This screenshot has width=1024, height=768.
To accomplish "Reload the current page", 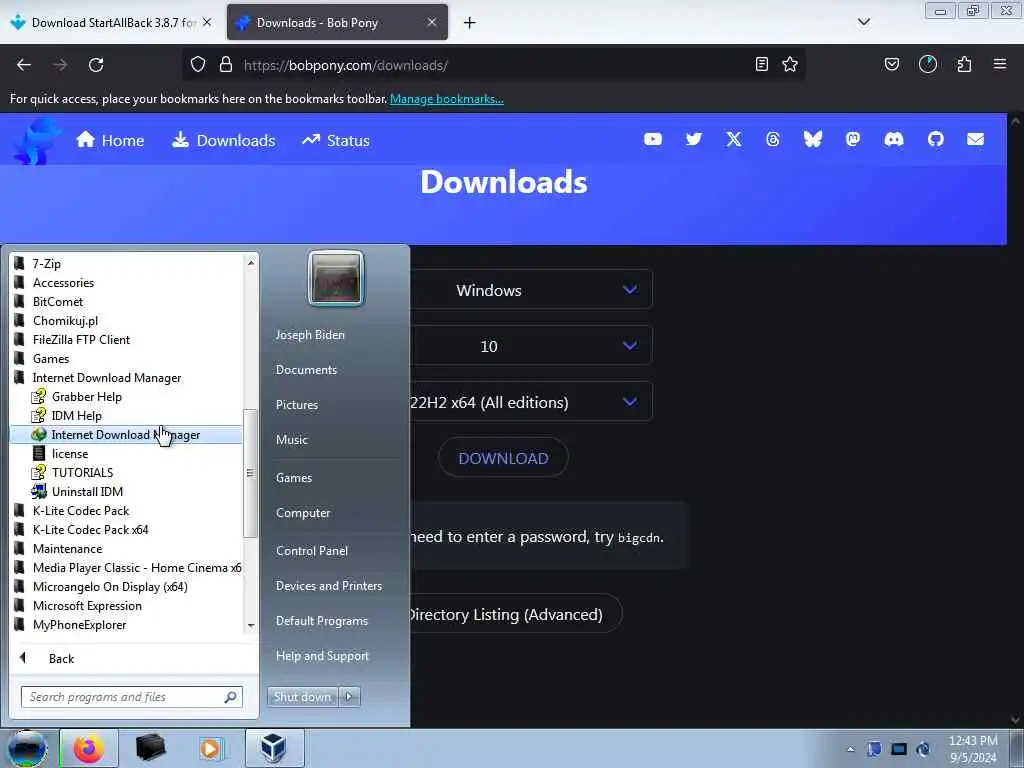I will [x=96, y=65].
